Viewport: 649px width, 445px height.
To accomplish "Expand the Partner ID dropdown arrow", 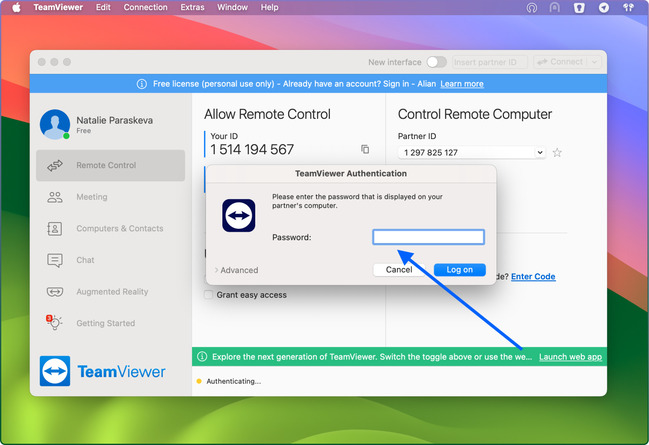I will [540, 153].
